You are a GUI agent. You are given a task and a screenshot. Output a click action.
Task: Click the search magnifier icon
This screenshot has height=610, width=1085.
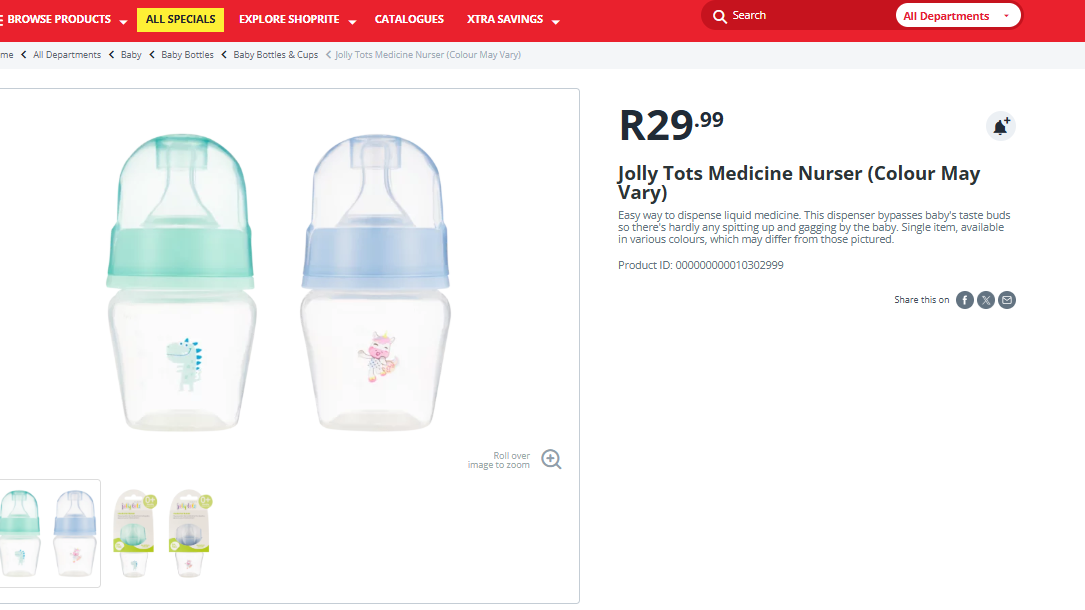pyautogui.click(x=719, y=16)
